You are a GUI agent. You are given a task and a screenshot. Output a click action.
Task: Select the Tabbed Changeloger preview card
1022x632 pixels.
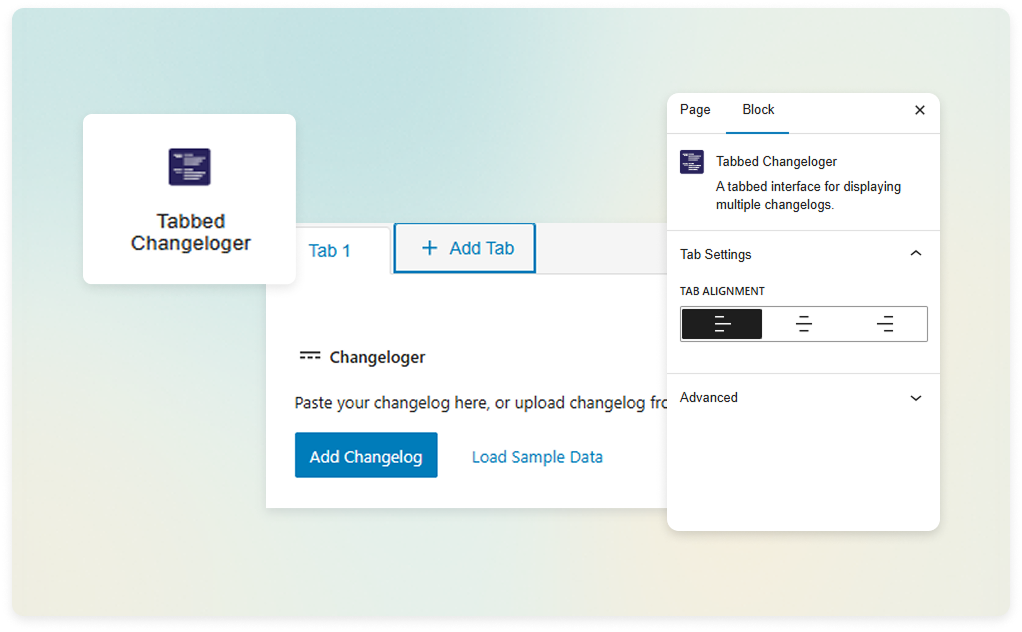pyautogui.click(x=189, y=198)
